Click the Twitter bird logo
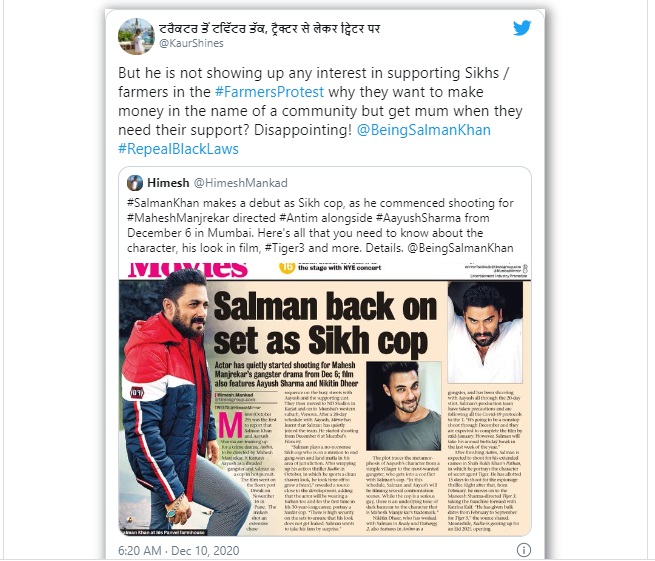This screenshot has height=561, width=655. pyautogui.click(x=522, y=28)
